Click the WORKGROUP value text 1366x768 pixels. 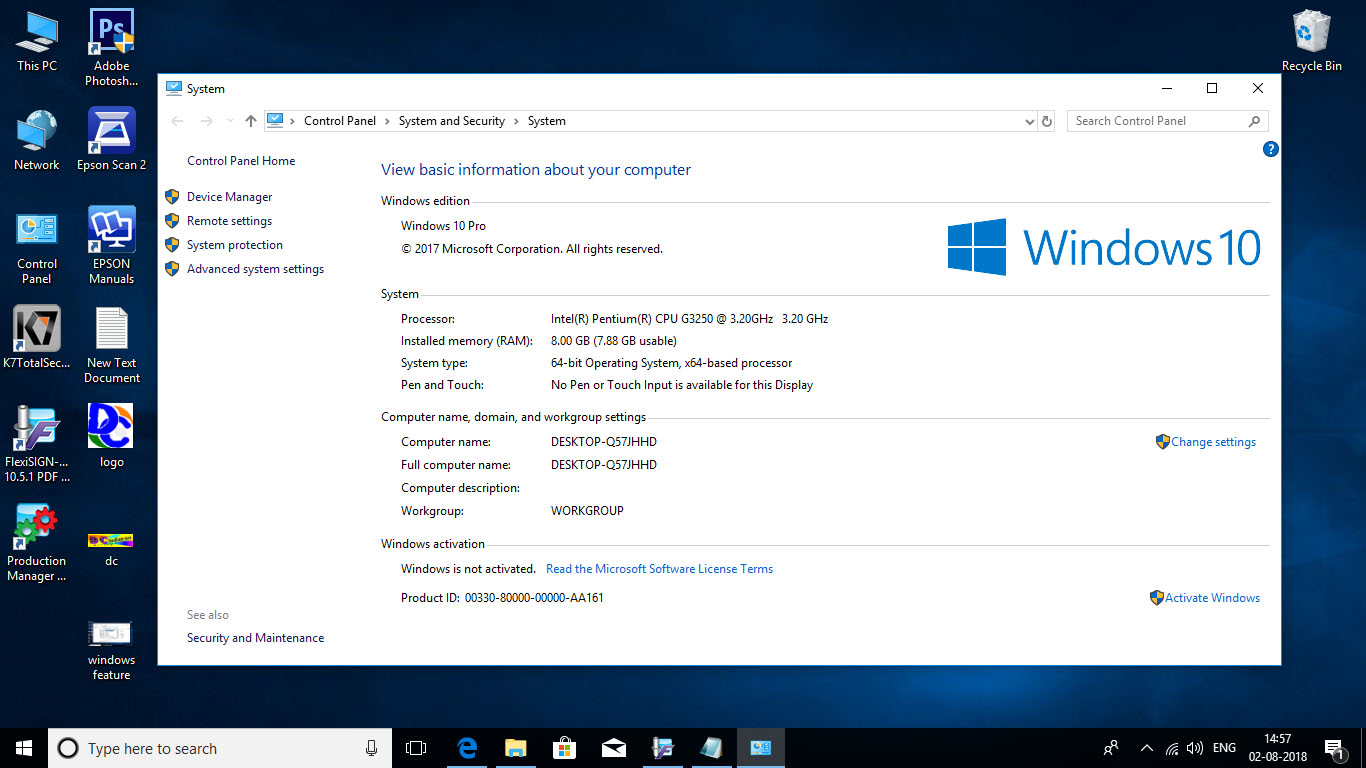pos(587,511)
